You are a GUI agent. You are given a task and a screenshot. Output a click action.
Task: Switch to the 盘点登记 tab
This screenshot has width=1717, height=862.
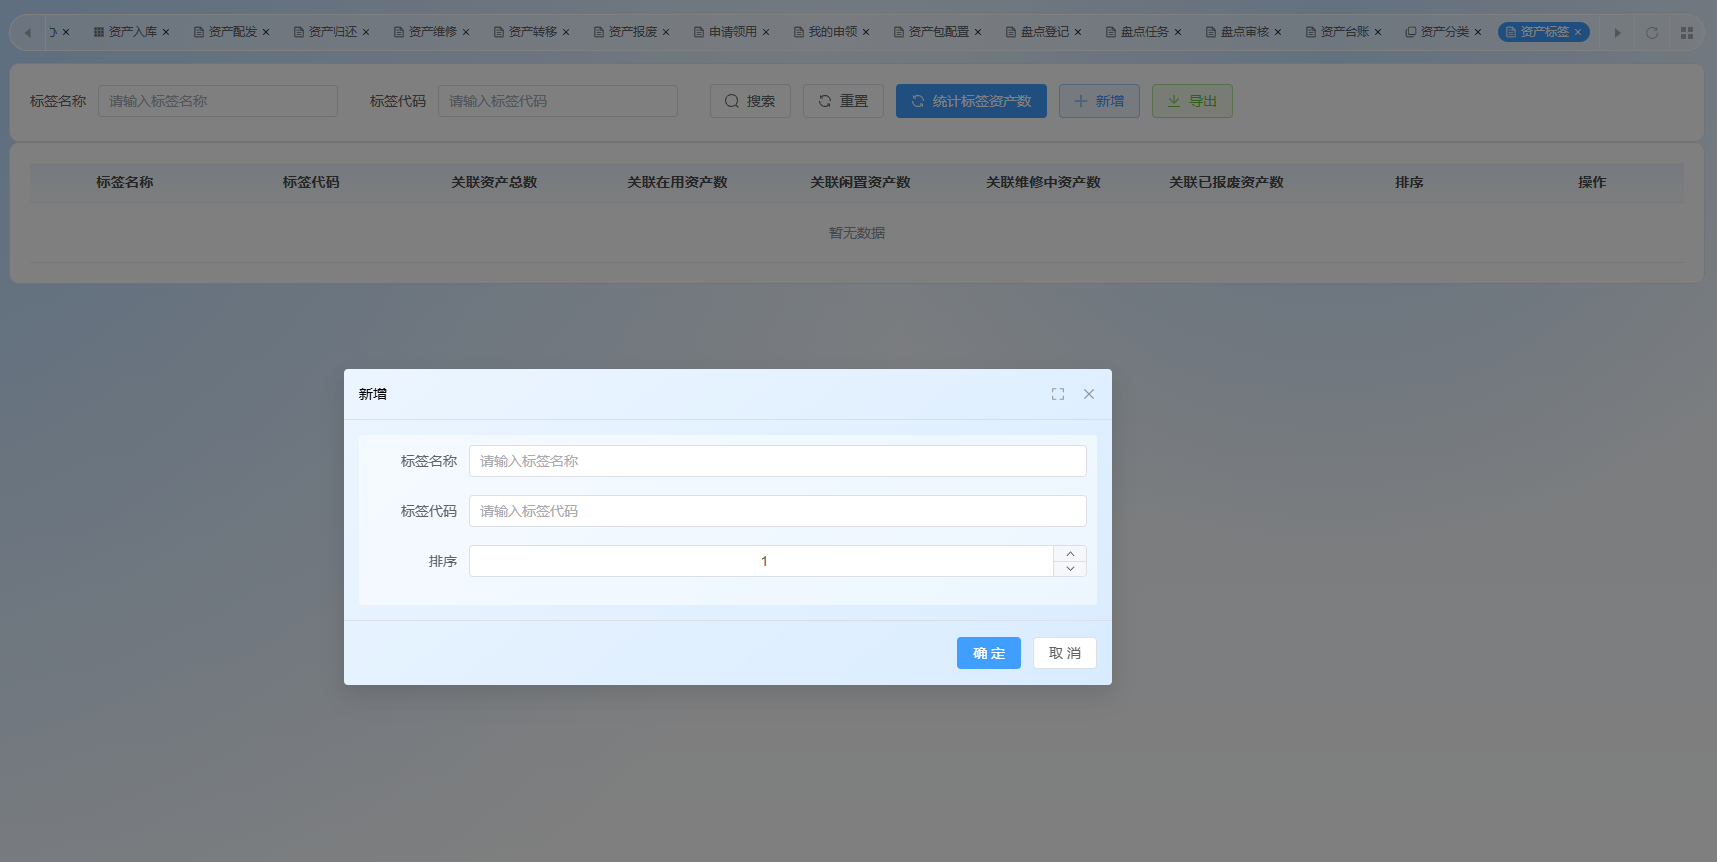(x=1044, y=32)
